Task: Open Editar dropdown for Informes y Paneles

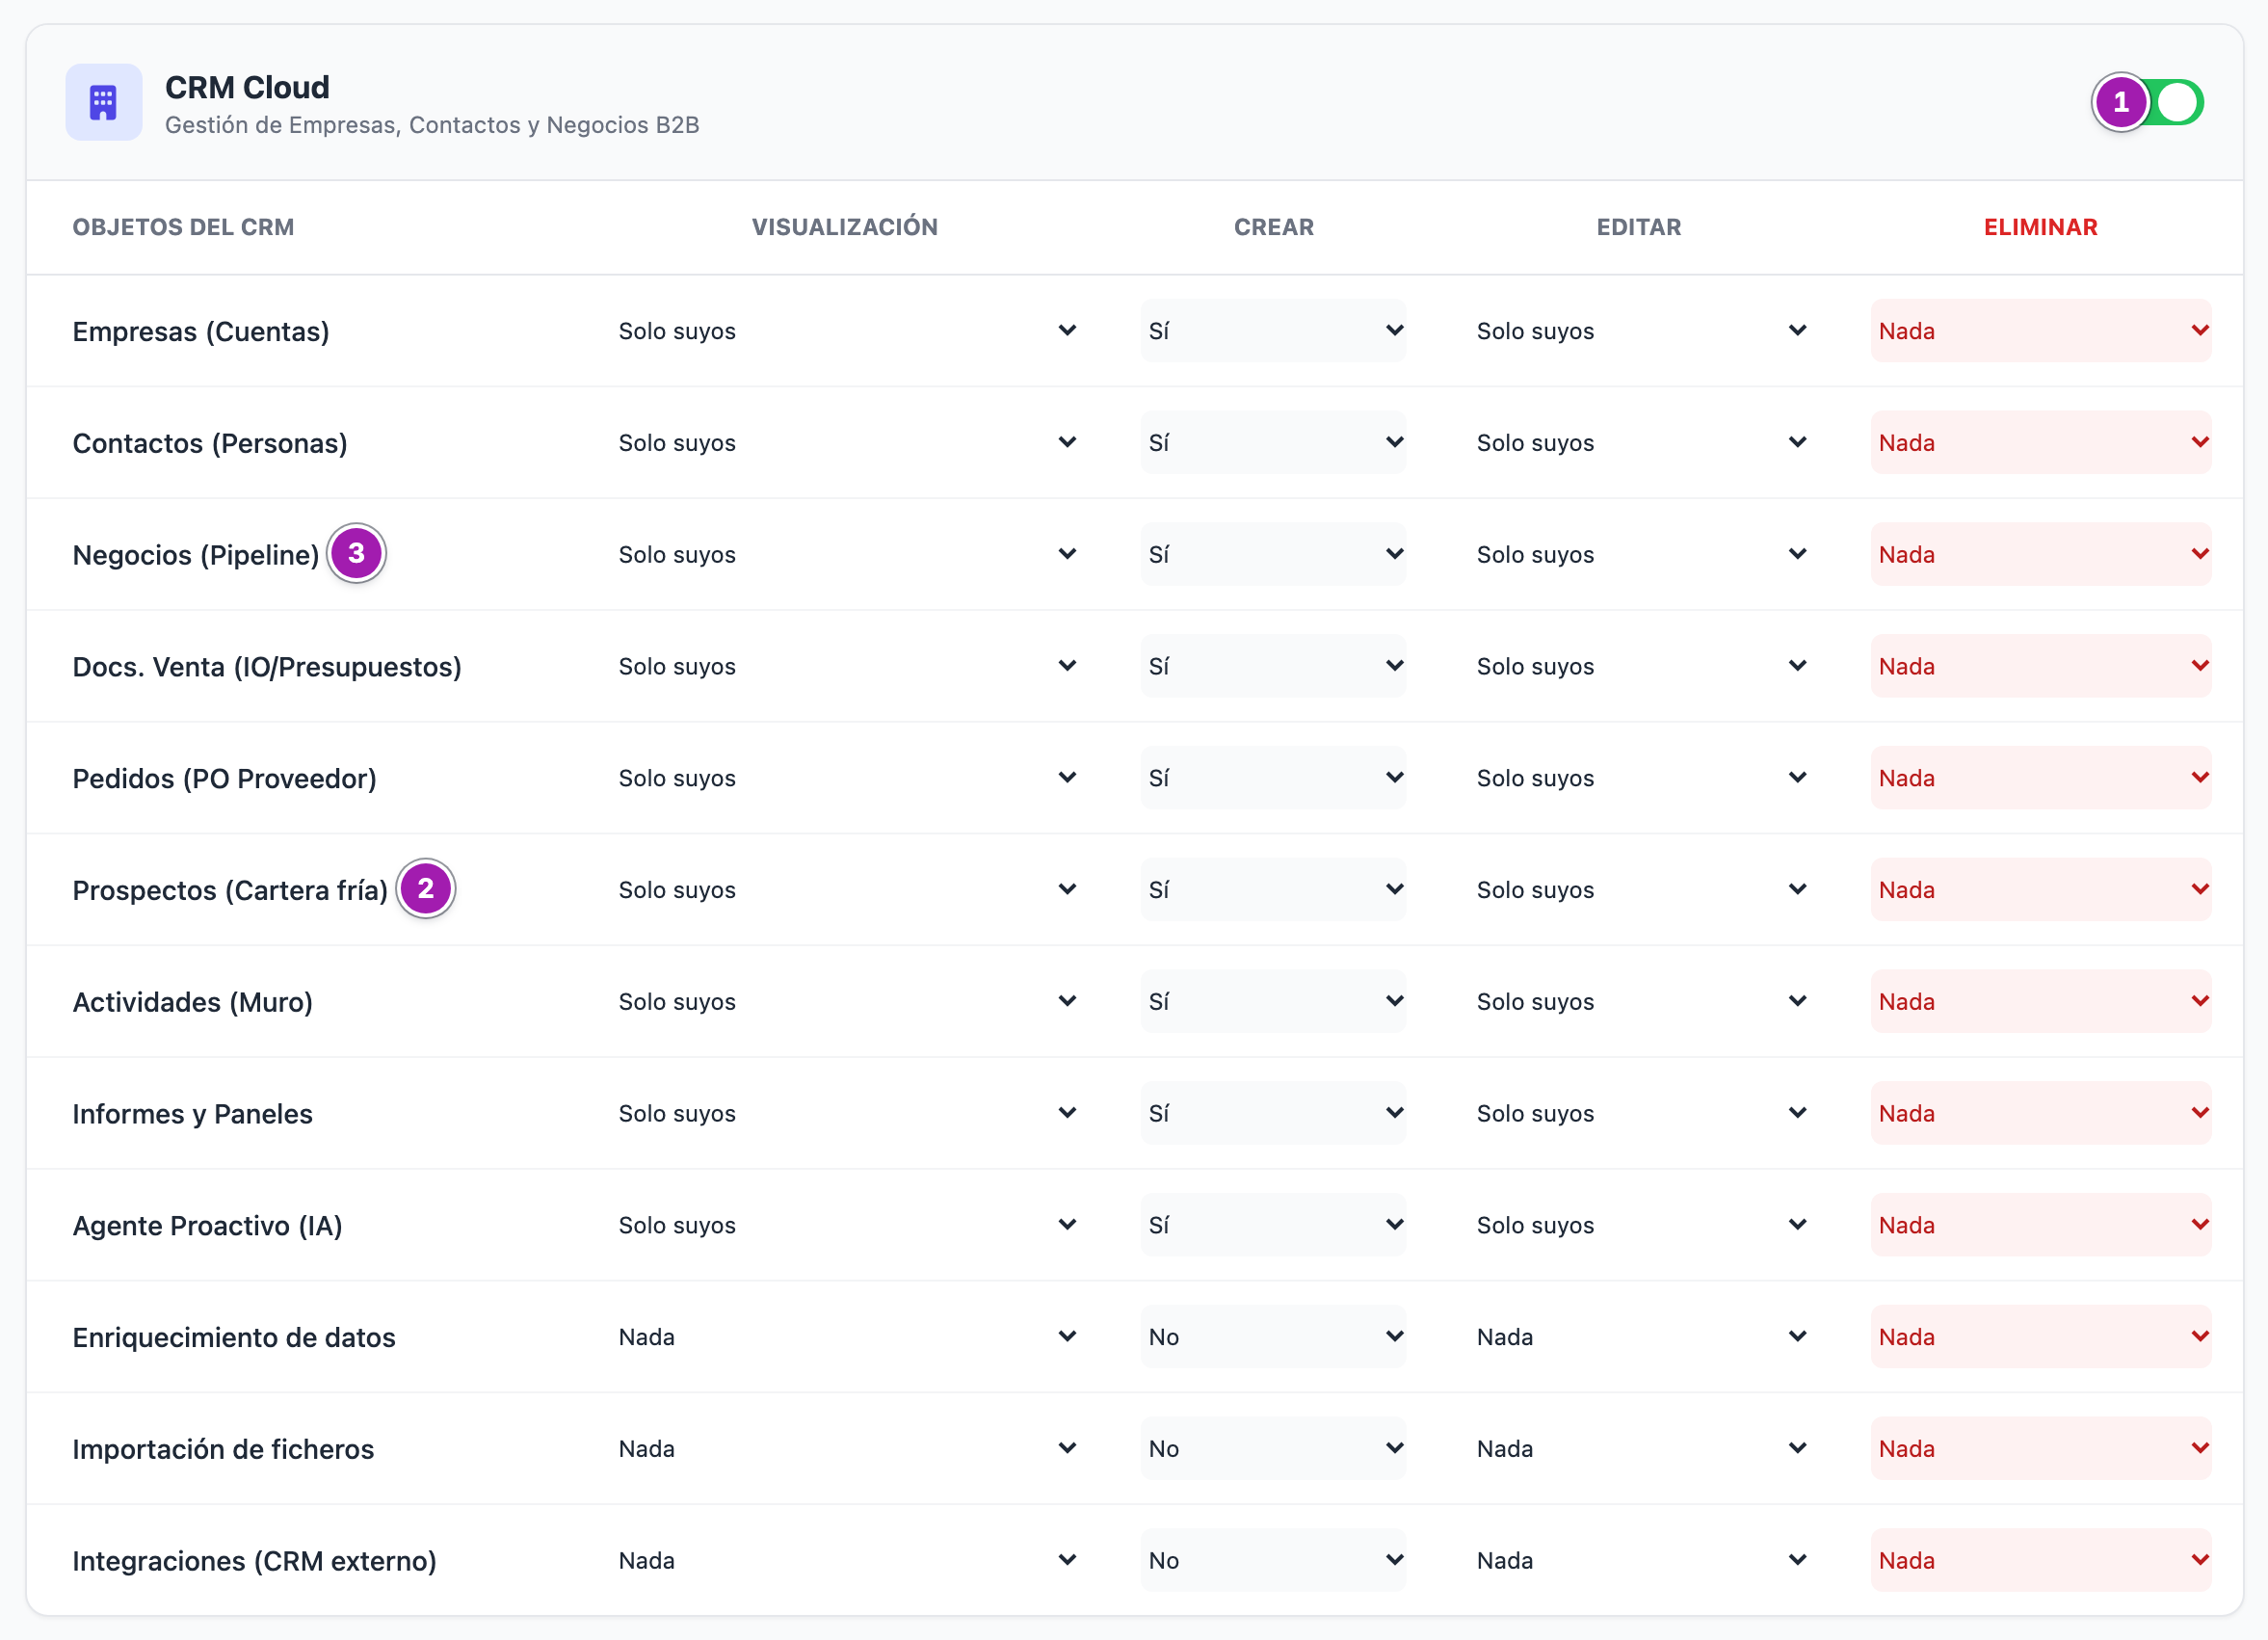Action: point(1640,1114)
